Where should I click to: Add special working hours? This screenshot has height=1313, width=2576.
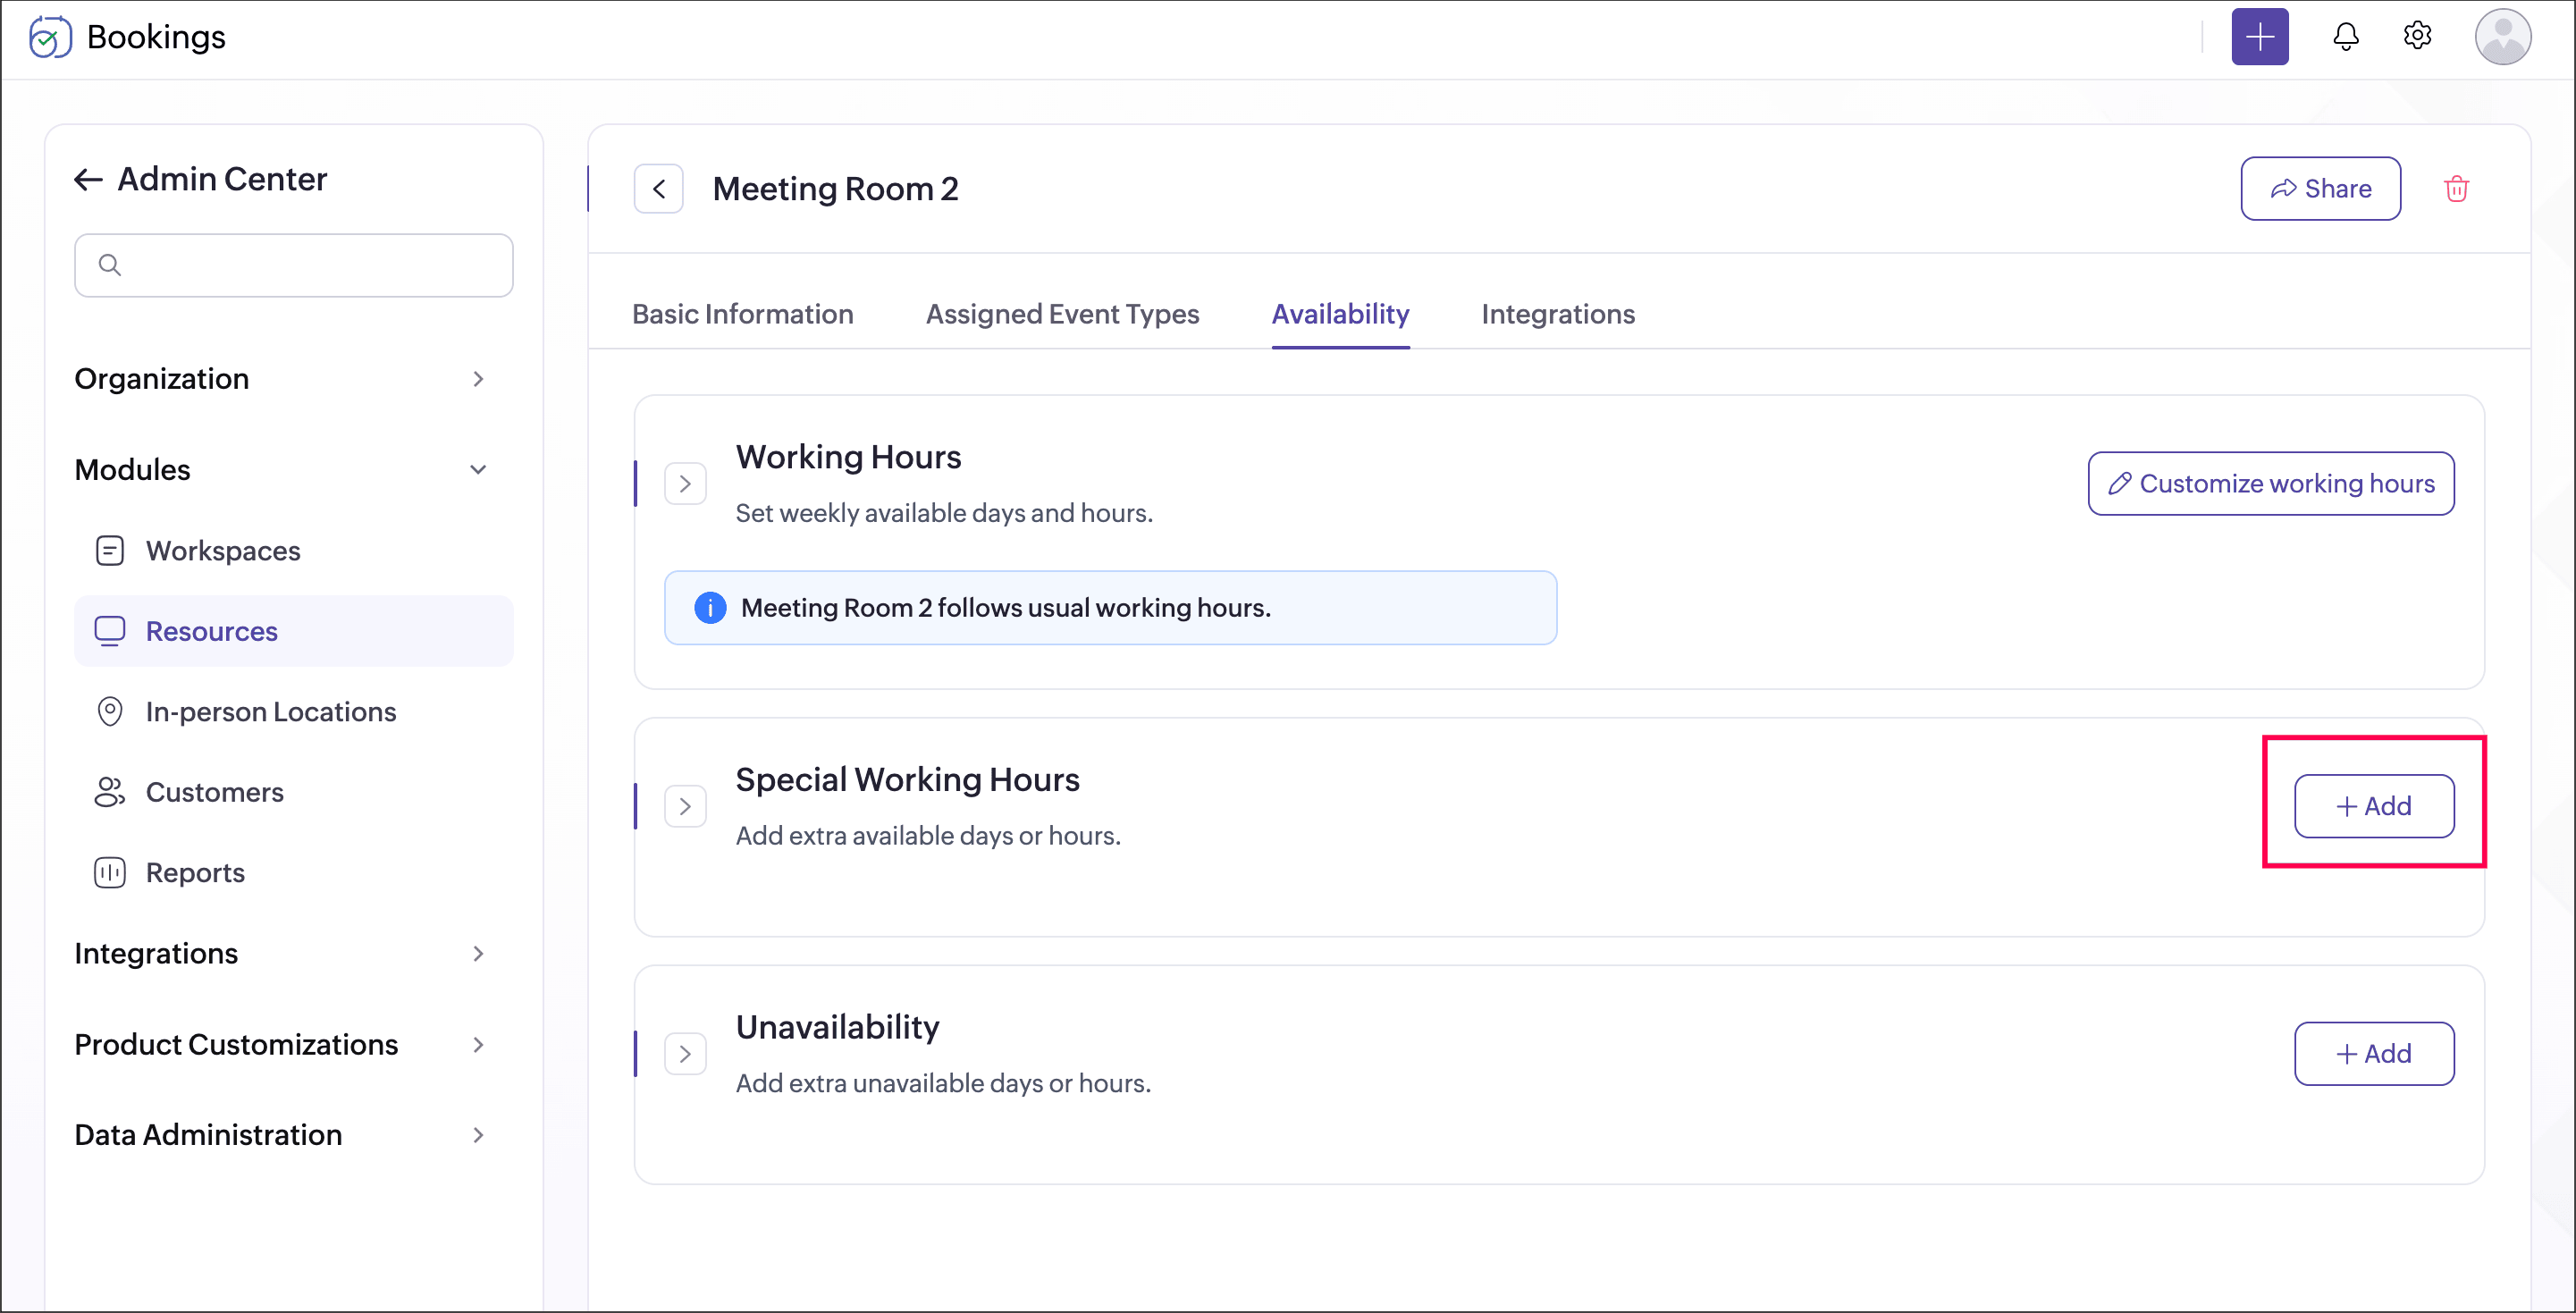pos(2373,807)
